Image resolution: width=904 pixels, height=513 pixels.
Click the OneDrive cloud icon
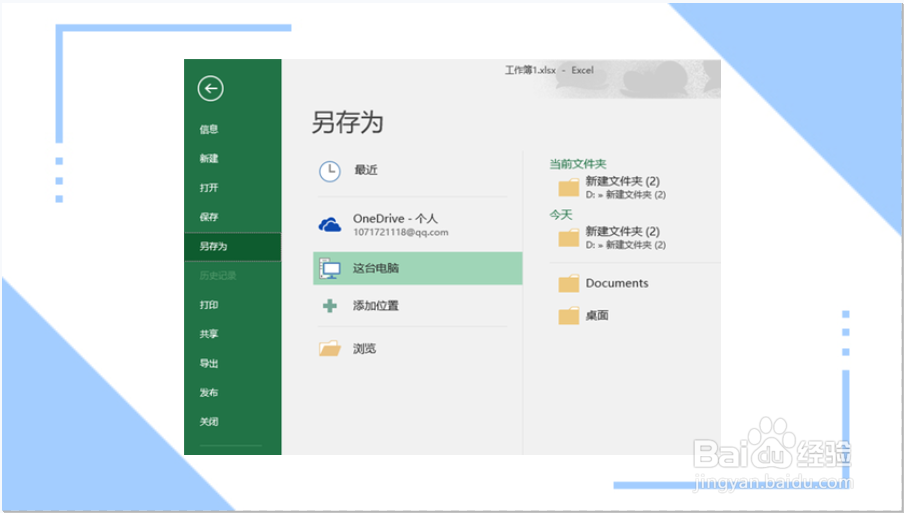pyautogui.click(x=330, y=225)
